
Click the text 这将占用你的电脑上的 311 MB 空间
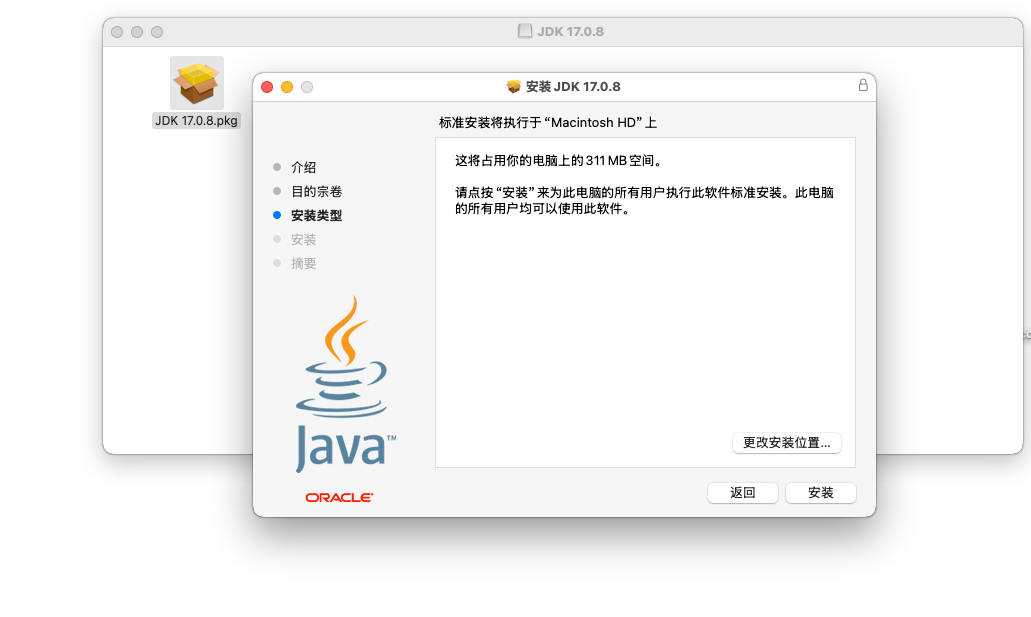click(558, 160)
